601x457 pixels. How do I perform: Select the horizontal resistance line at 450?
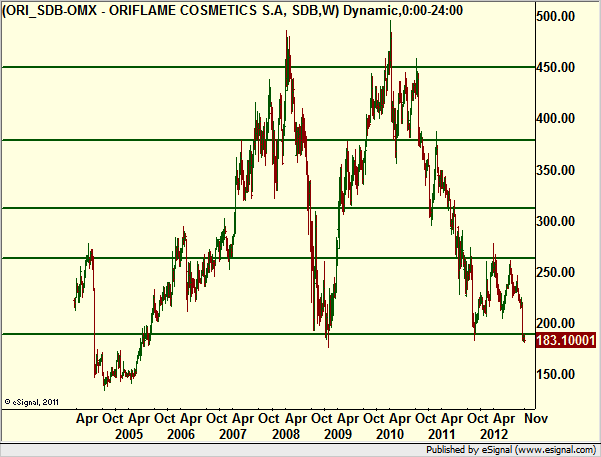tap(268, 67)
